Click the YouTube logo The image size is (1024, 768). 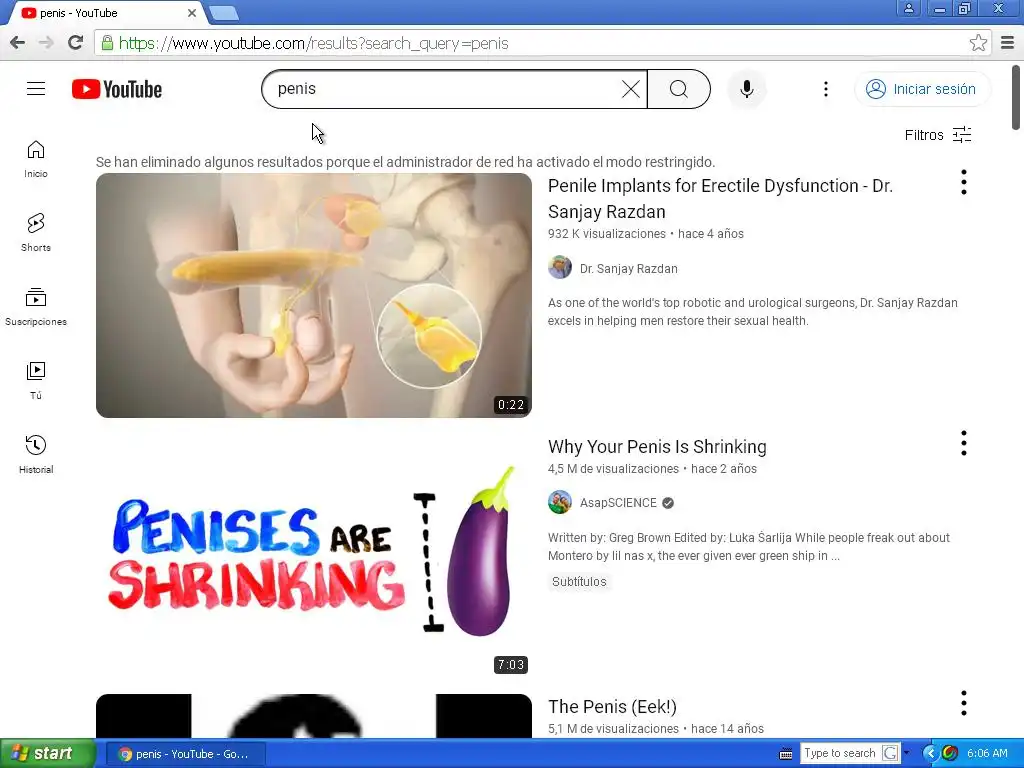(117, 89)
